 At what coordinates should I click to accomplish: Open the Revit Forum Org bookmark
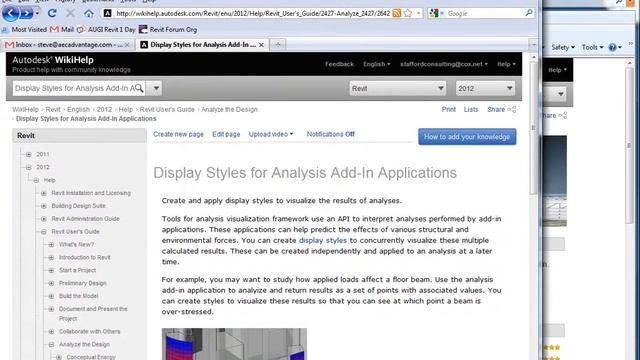(x=168, y=29)
